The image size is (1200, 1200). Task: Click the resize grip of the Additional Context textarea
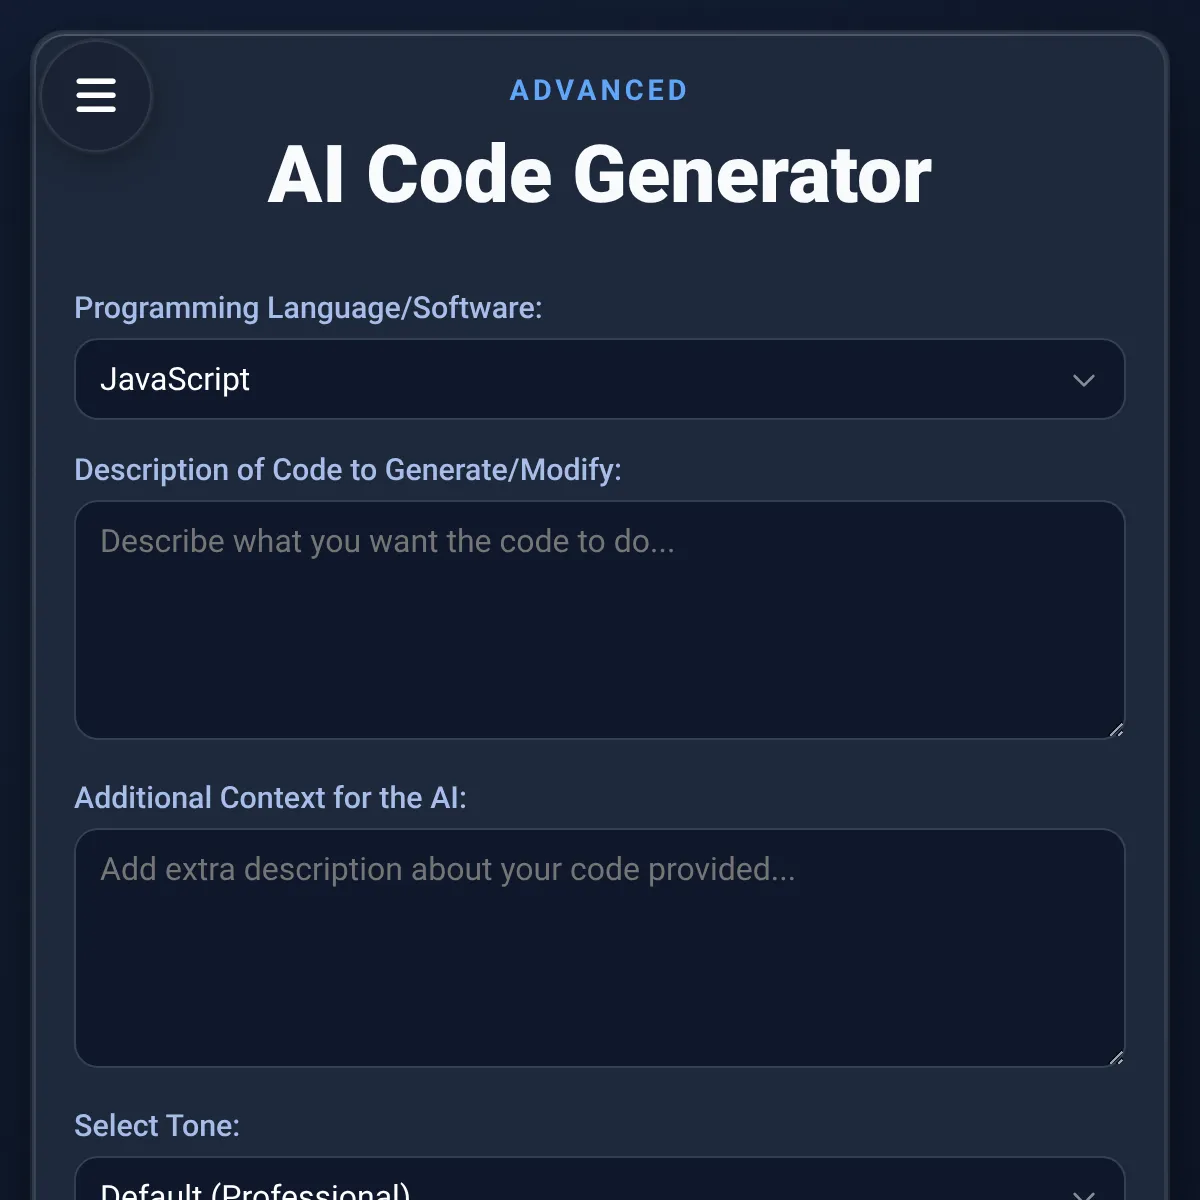click(1116, 1058)
